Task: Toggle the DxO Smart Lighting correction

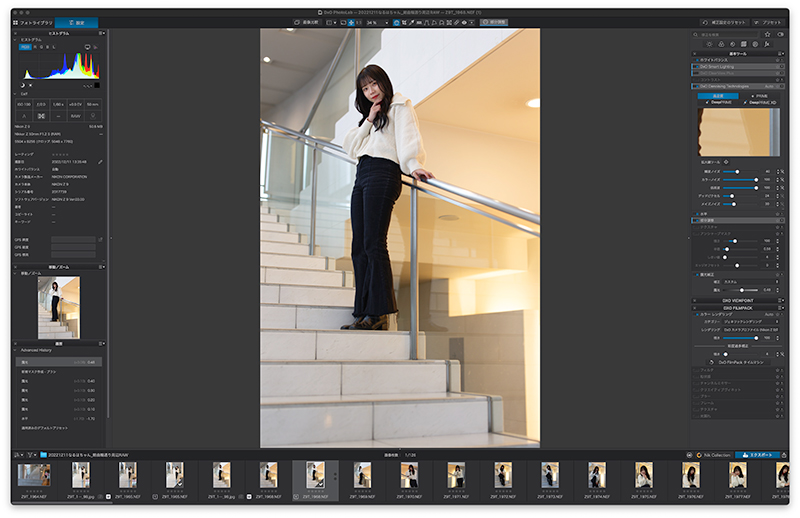Action: (x=696, y=66)
